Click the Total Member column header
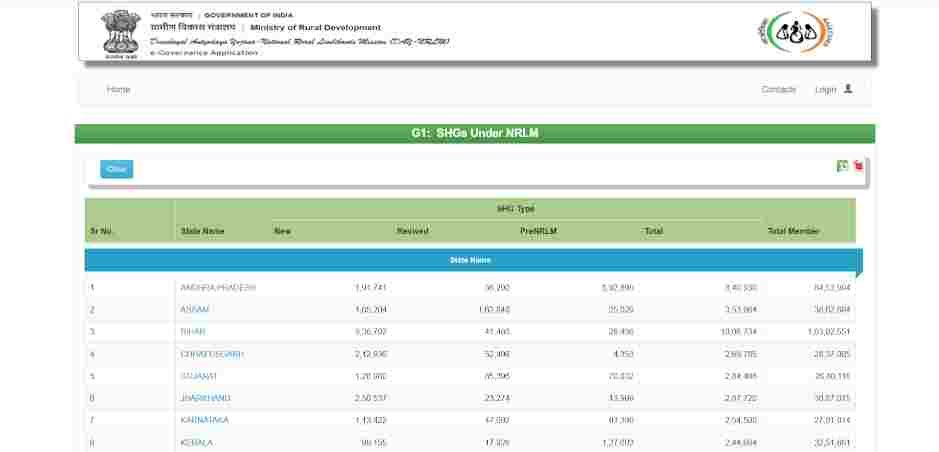The image size is (939, 452). [793, 231]
